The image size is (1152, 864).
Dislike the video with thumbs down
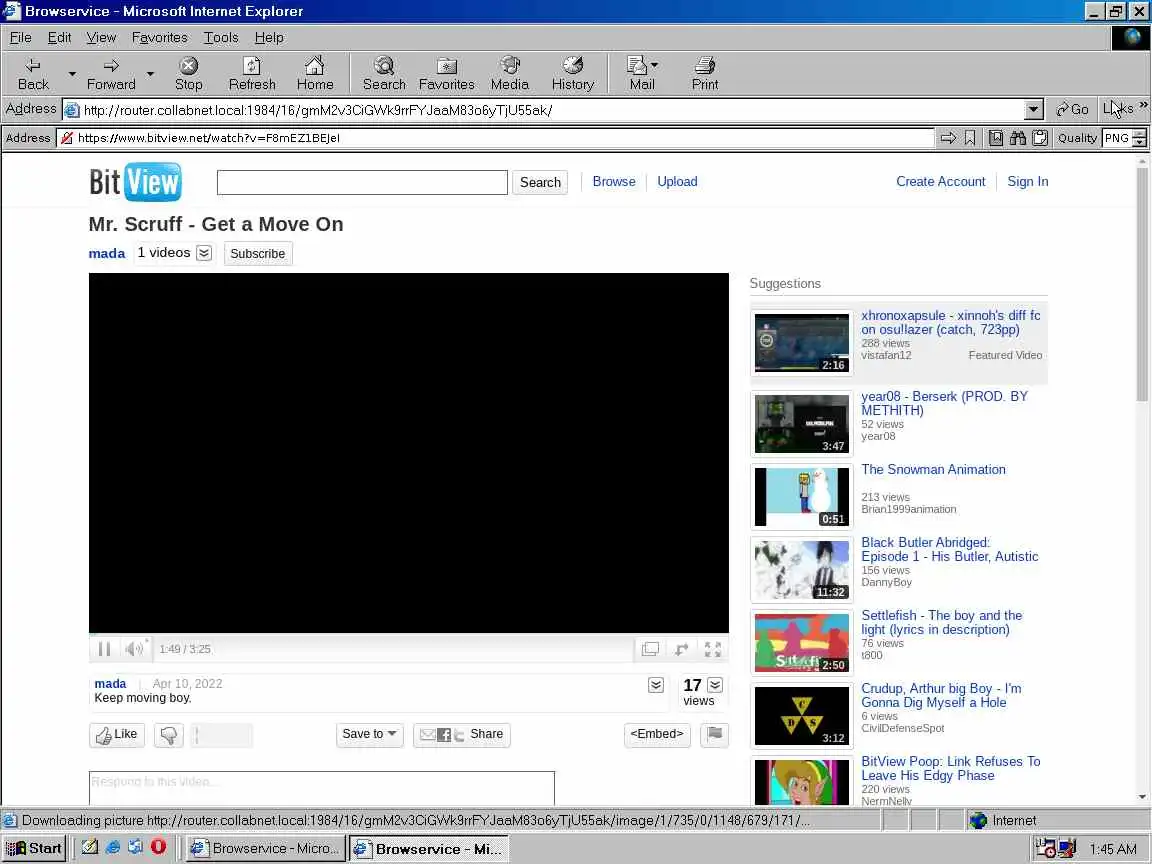pos(169,735)
